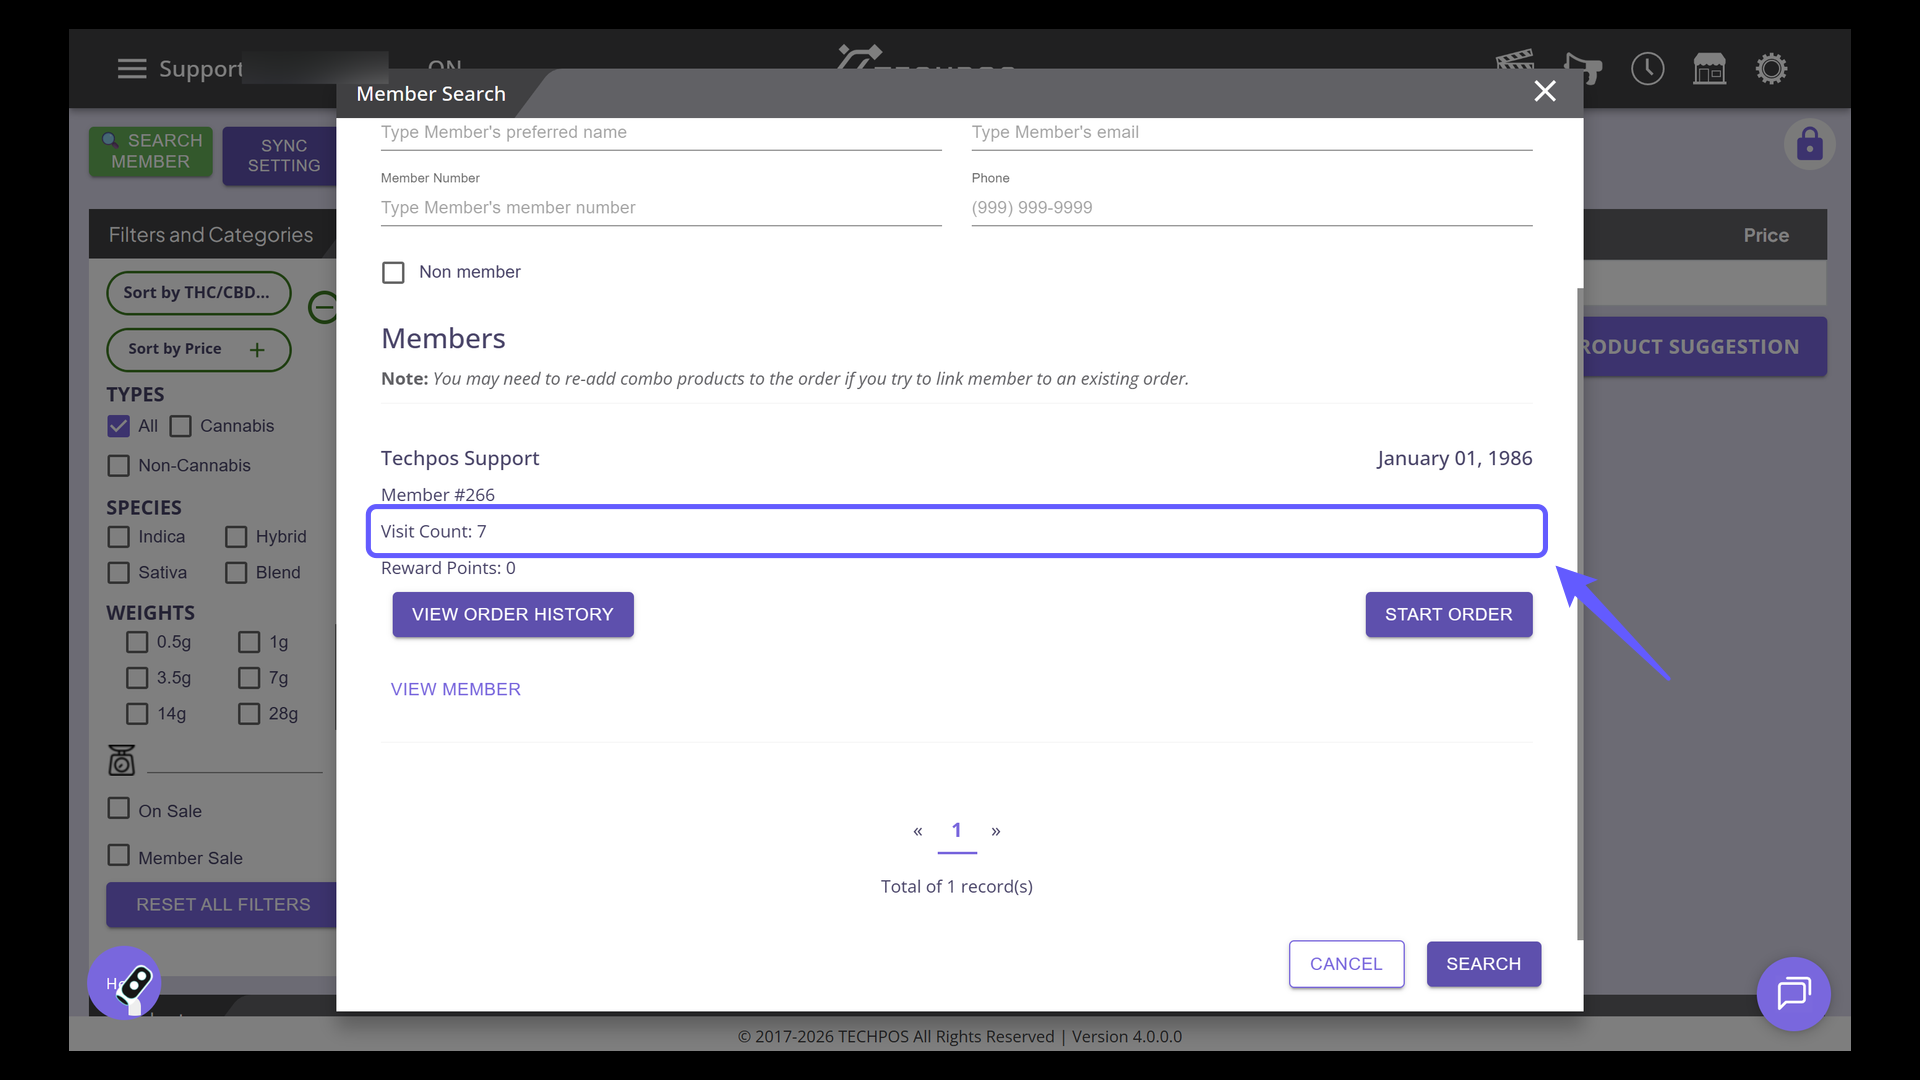This screenshot has width=1920, height=1080.
Task: Click the purple lock icon
Action: [1809, 145]
